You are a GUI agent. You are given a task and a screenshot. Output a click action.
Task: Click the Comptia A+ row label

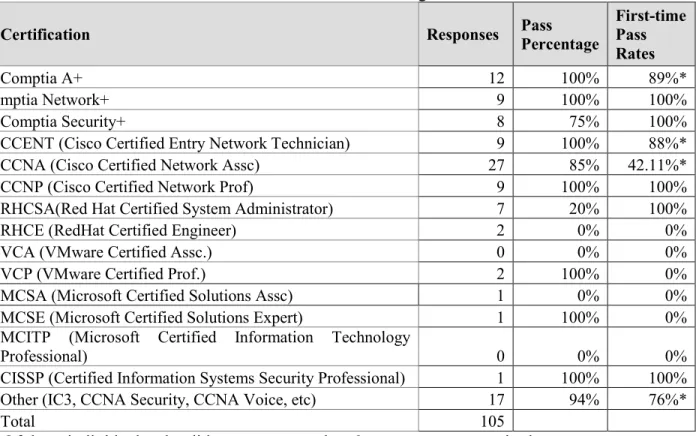pyautogui.click(x=41, y=78)
